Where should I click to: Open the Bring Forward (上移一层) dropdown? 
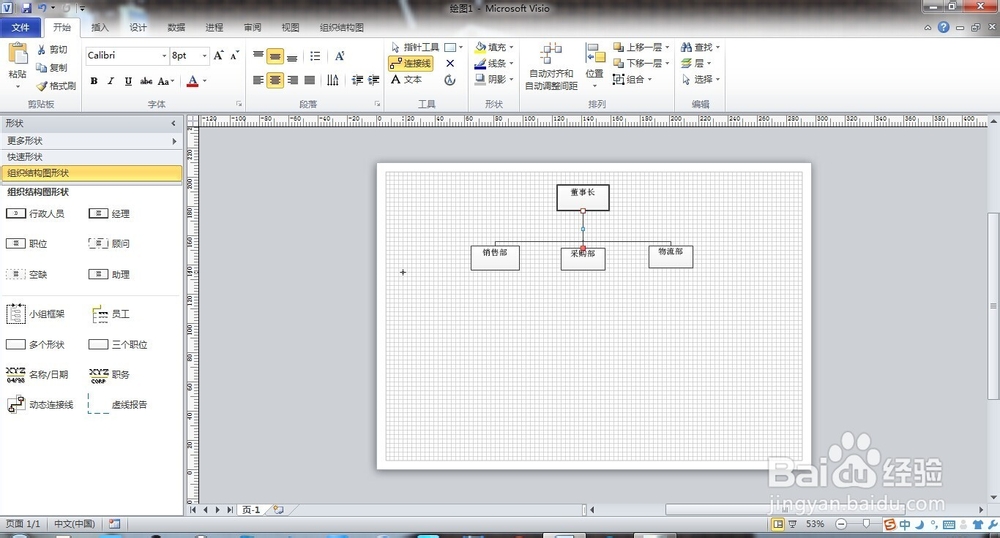pyautogui.click(x=668, y=47)
